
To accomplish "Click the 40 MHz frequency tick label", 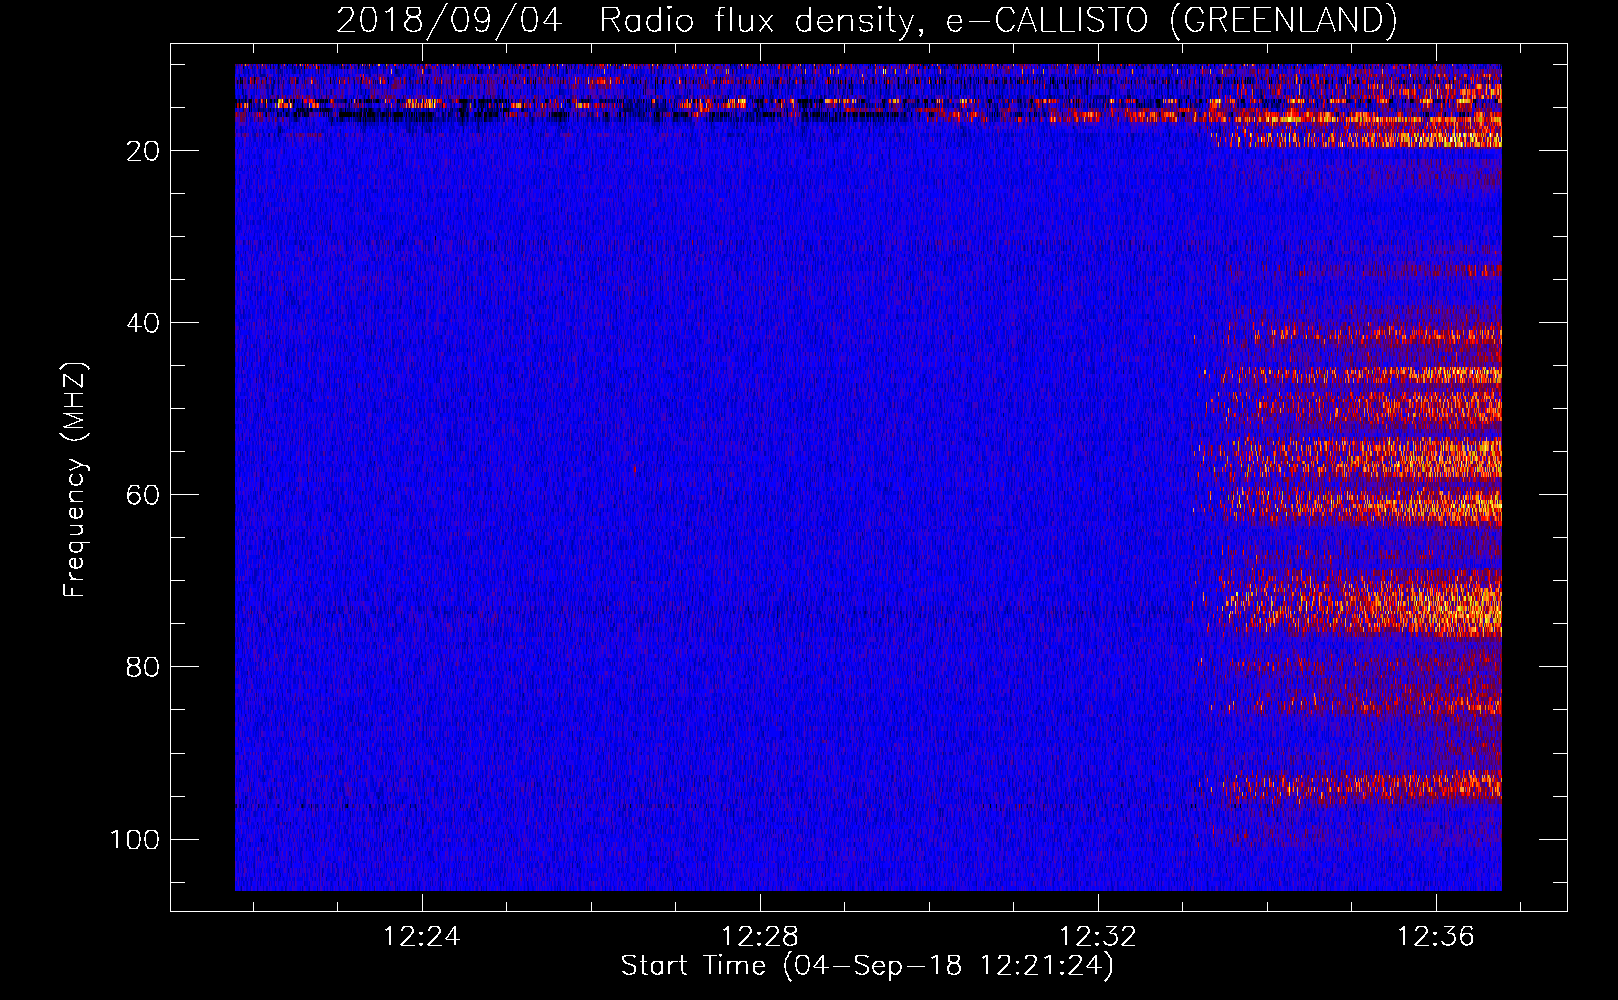I will [x=143, y=323].
